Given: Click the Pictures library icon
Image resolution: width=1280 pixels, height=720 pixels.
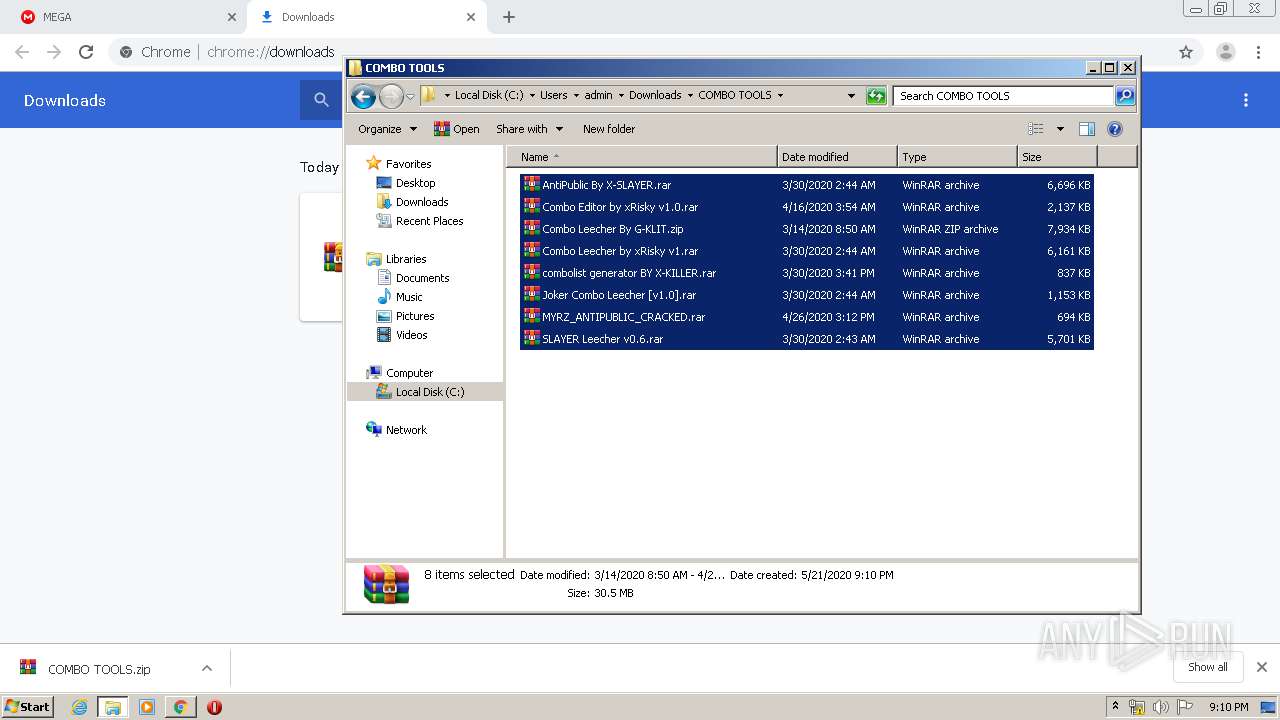Looking at the screenshot, I should click(384, 316).
